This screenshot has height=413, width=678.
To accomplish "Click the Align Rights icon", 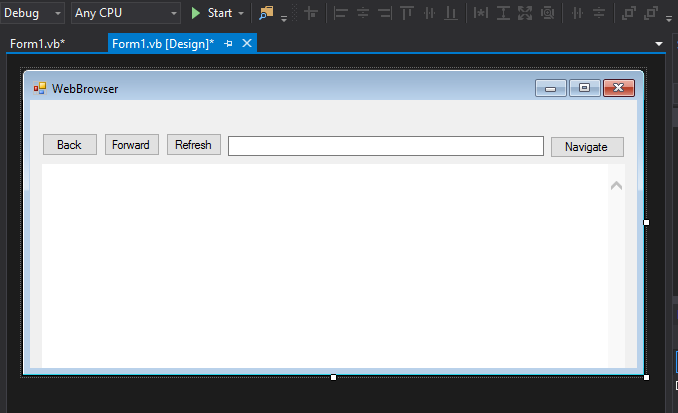I will [x=384, y=13].
